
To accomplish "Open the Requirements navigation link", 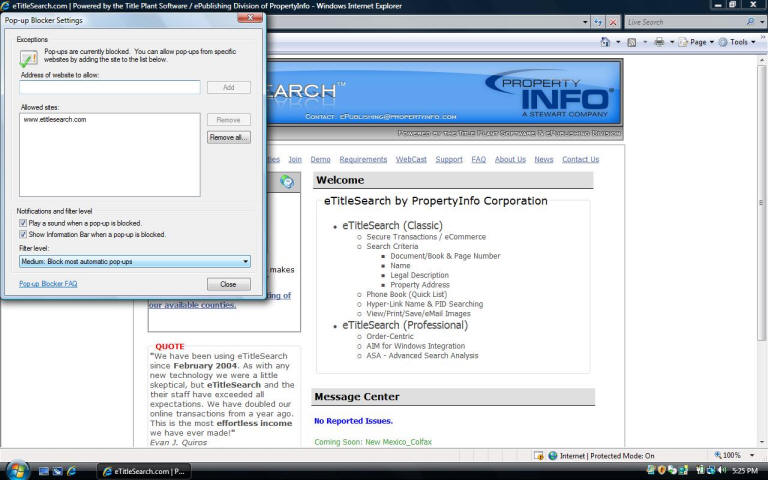I will (363, 160).
